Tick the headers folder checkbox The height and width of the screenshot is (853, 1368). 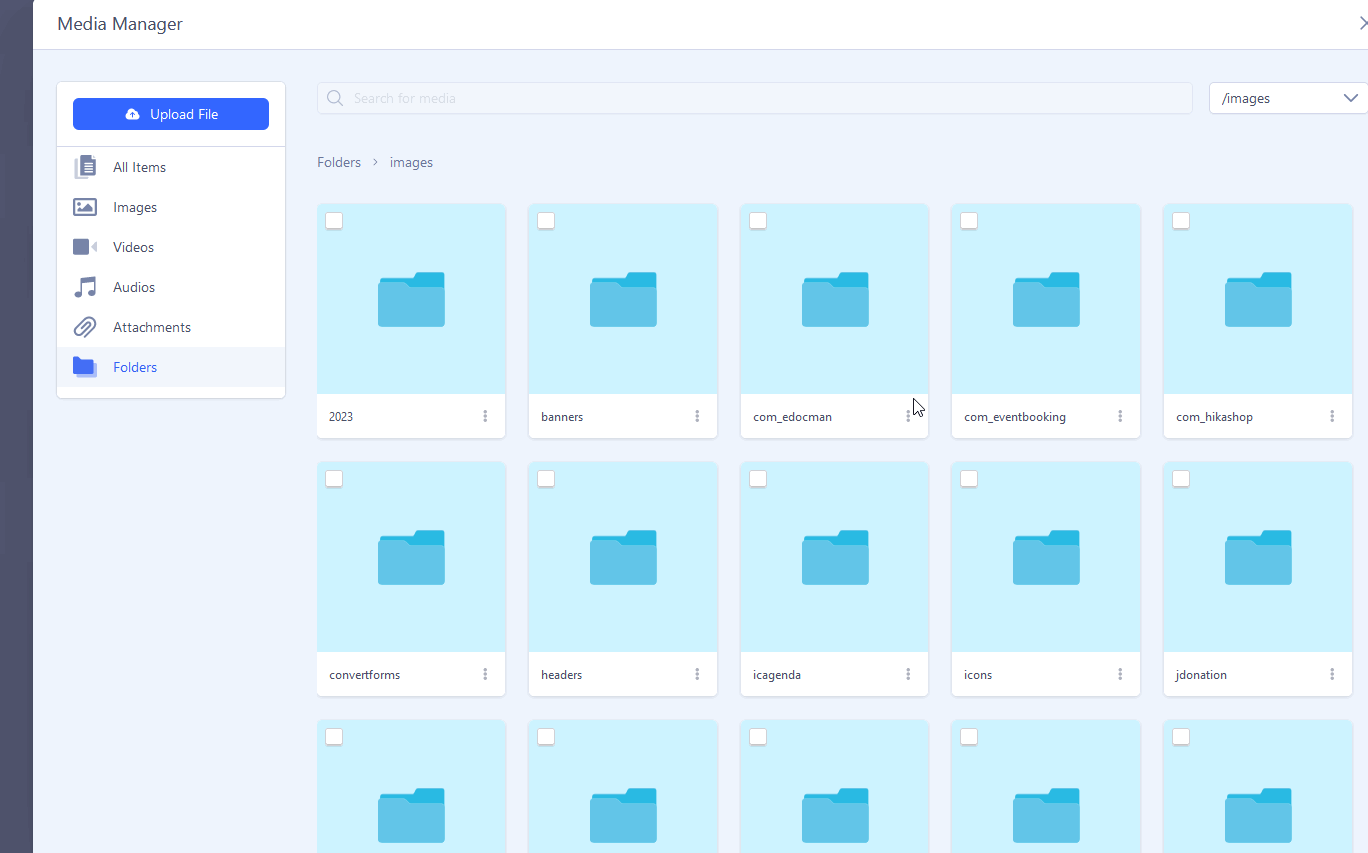click(546, 479)
